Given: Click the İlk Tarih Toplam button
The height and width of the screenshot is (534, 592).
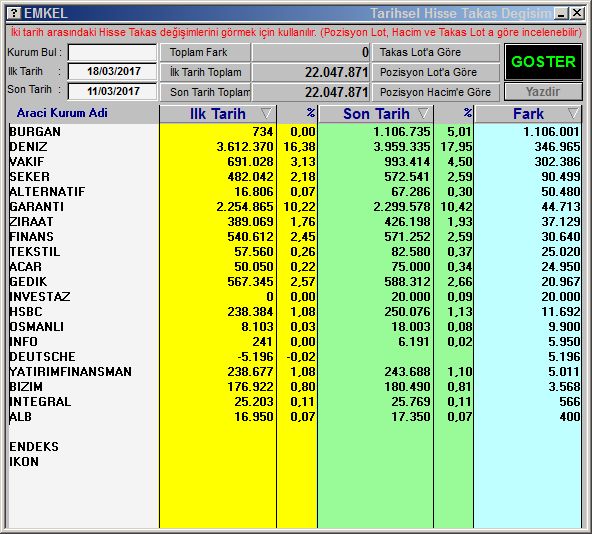Looking at the screenshot, I should click(205, 72).
